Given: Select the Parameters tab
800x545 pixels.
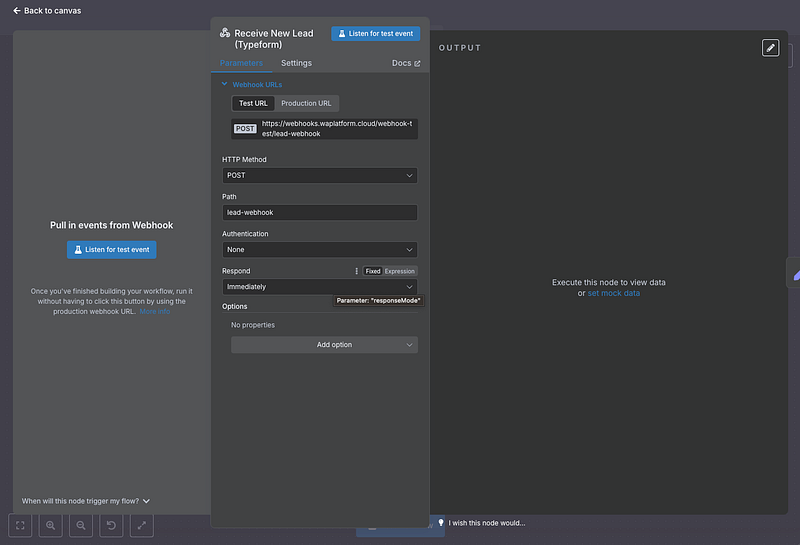Looking at the screenshot, I should pyautogui.click(x=241, y=63).
